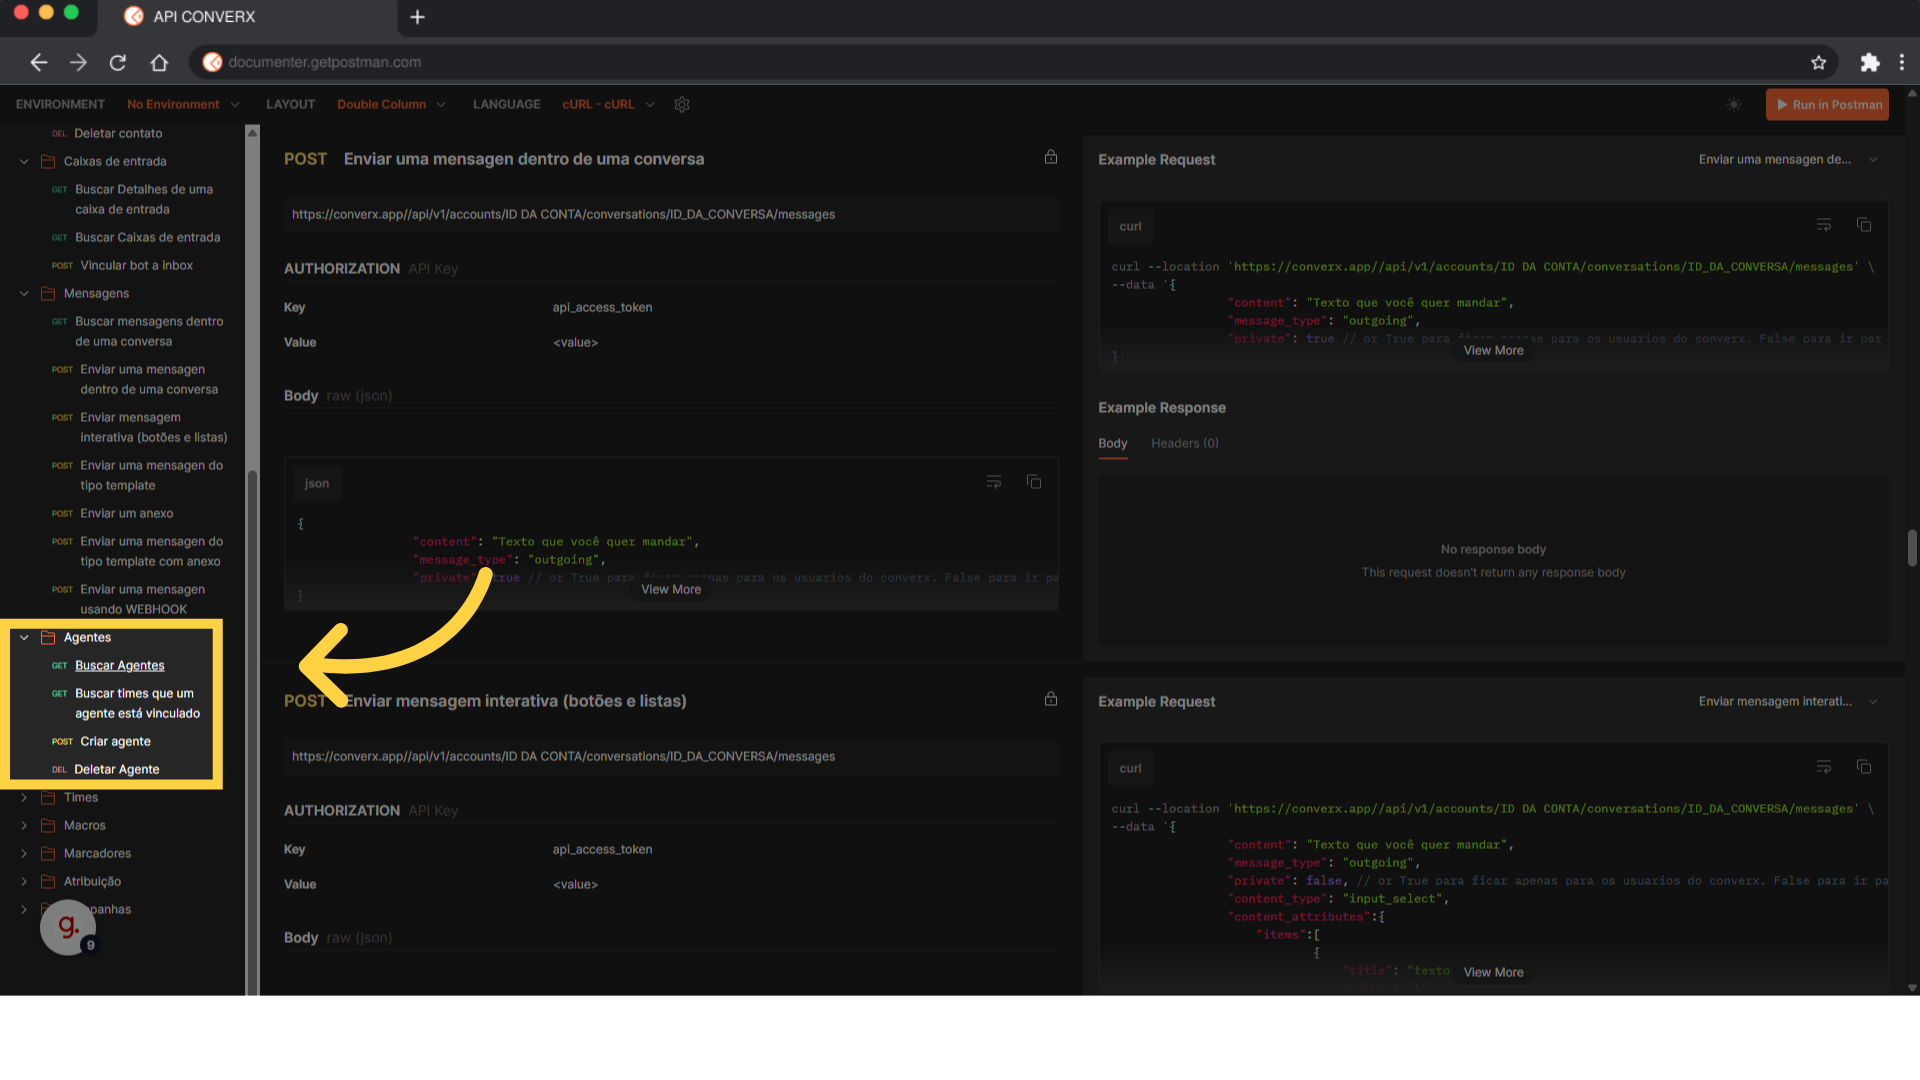Image resolution: width=1920 pixels, height=1080 pixels.
Task: Open Enviar uma mensagen do tipo template
Action: tap(151, 475)
